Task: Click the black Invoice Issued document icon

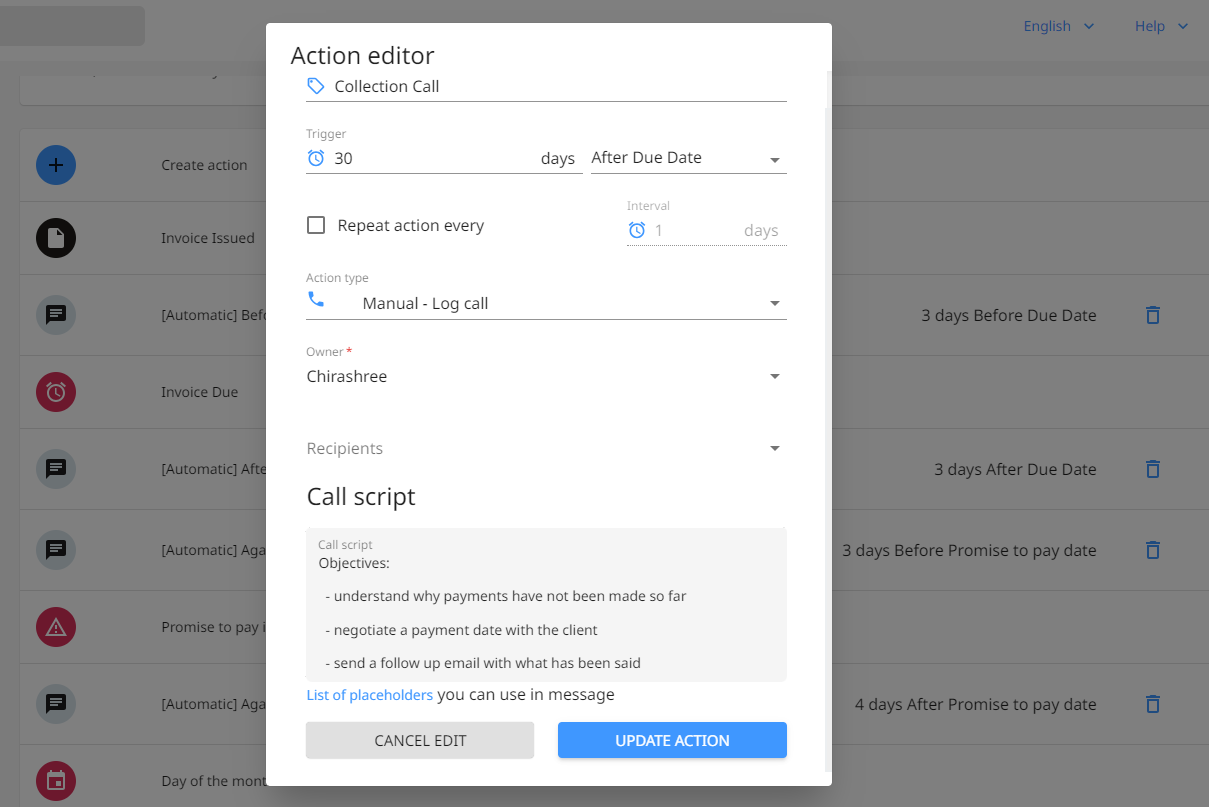Action: coord(56,238)
